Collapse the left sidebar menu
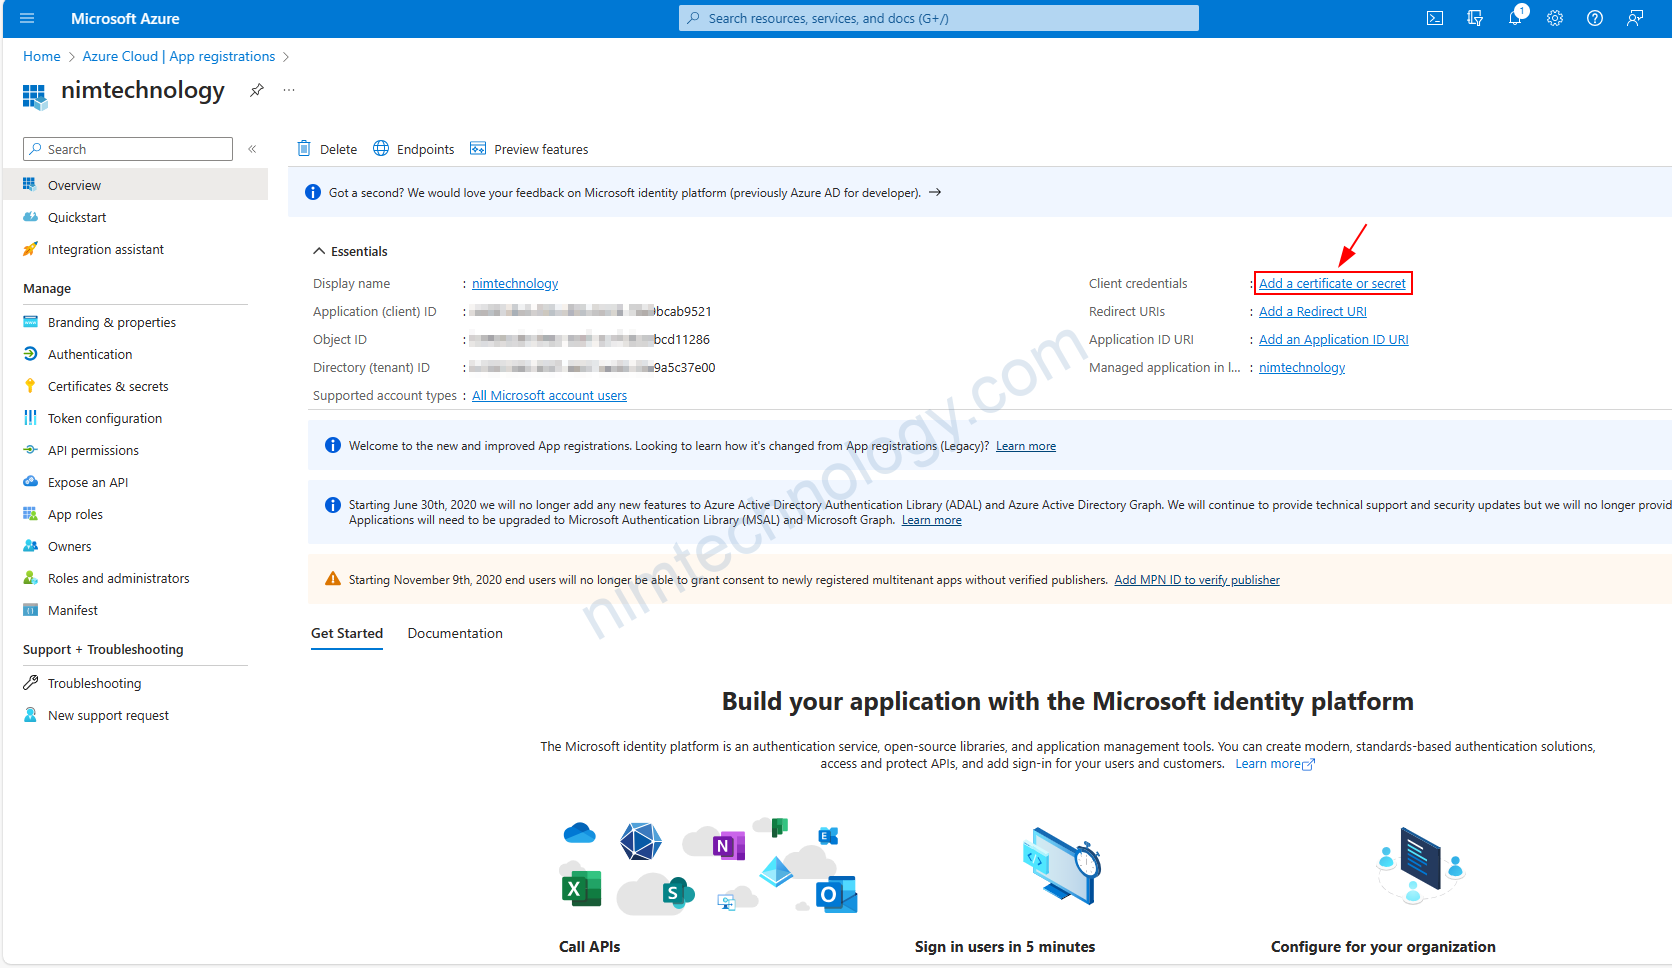 [x=252, y=149]
